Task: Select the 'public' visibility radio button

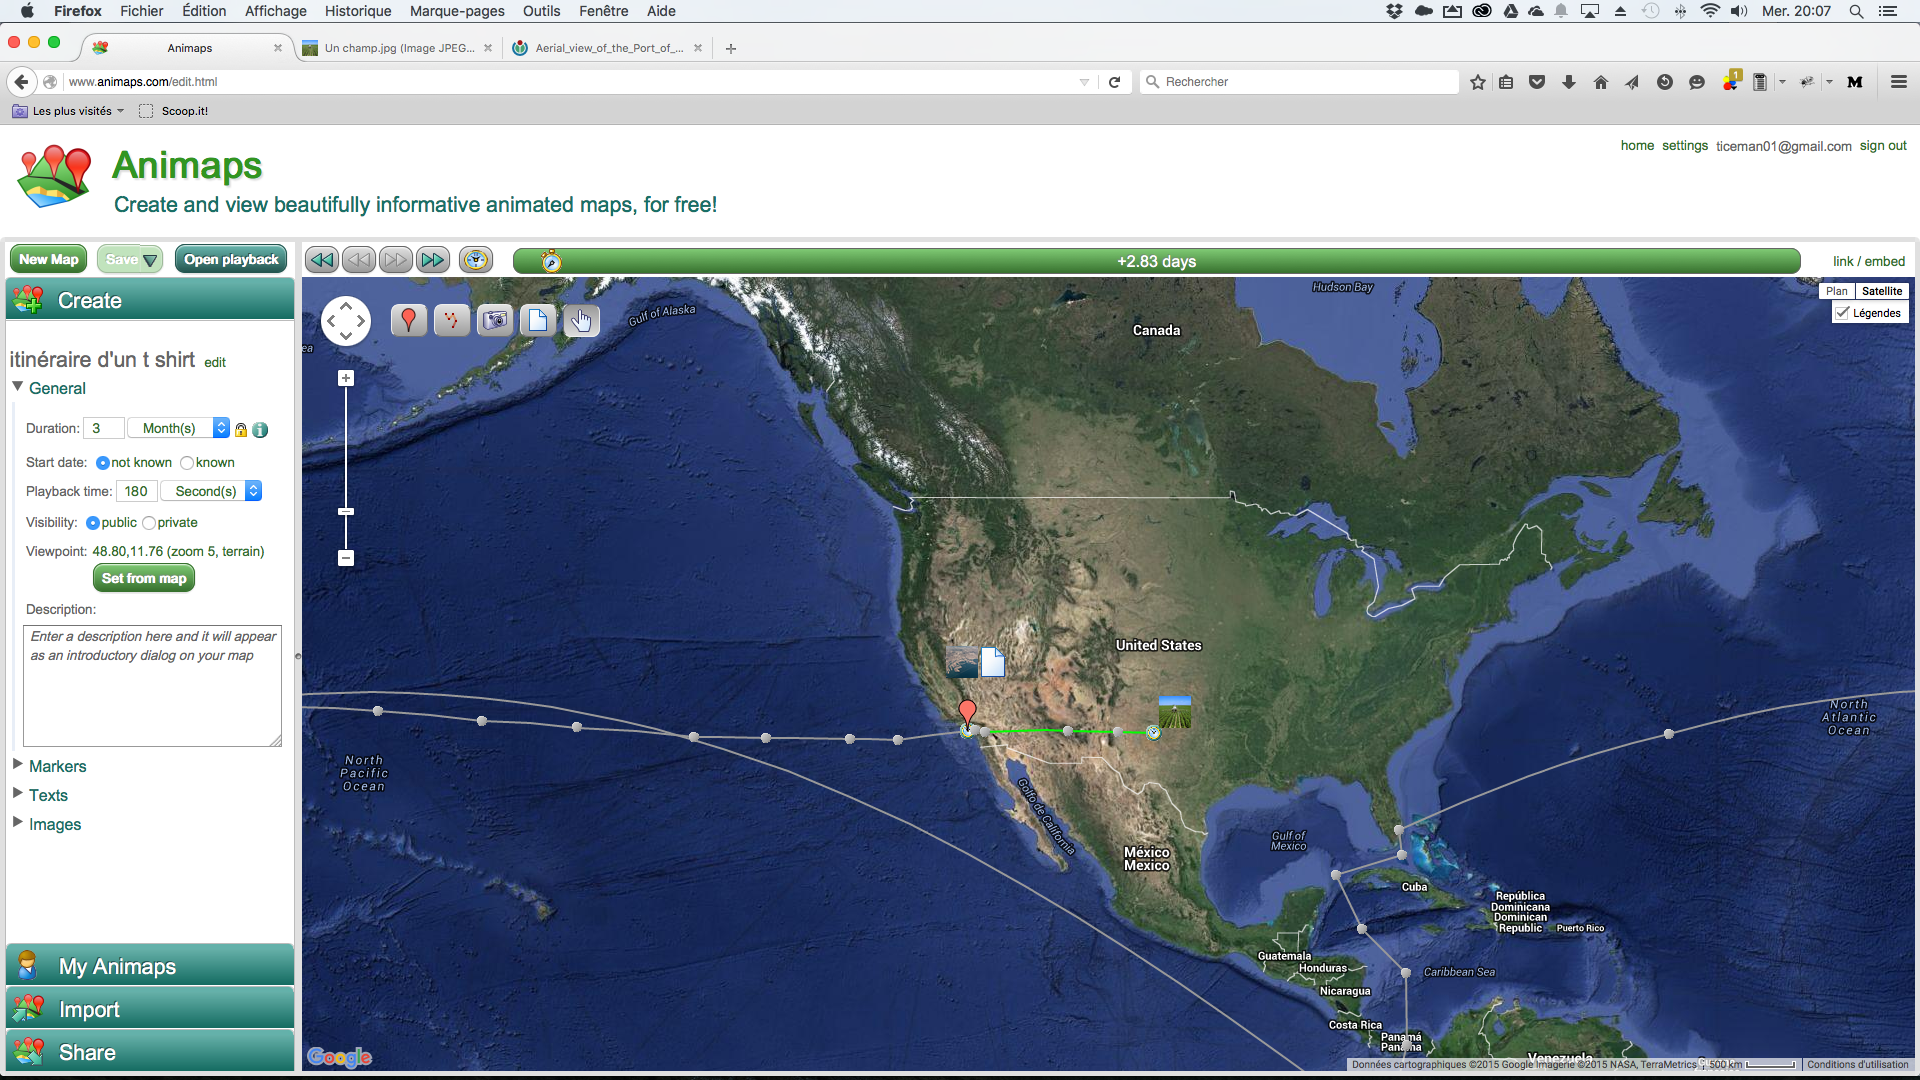Action: pyautogui.click(x=91, y=522)
